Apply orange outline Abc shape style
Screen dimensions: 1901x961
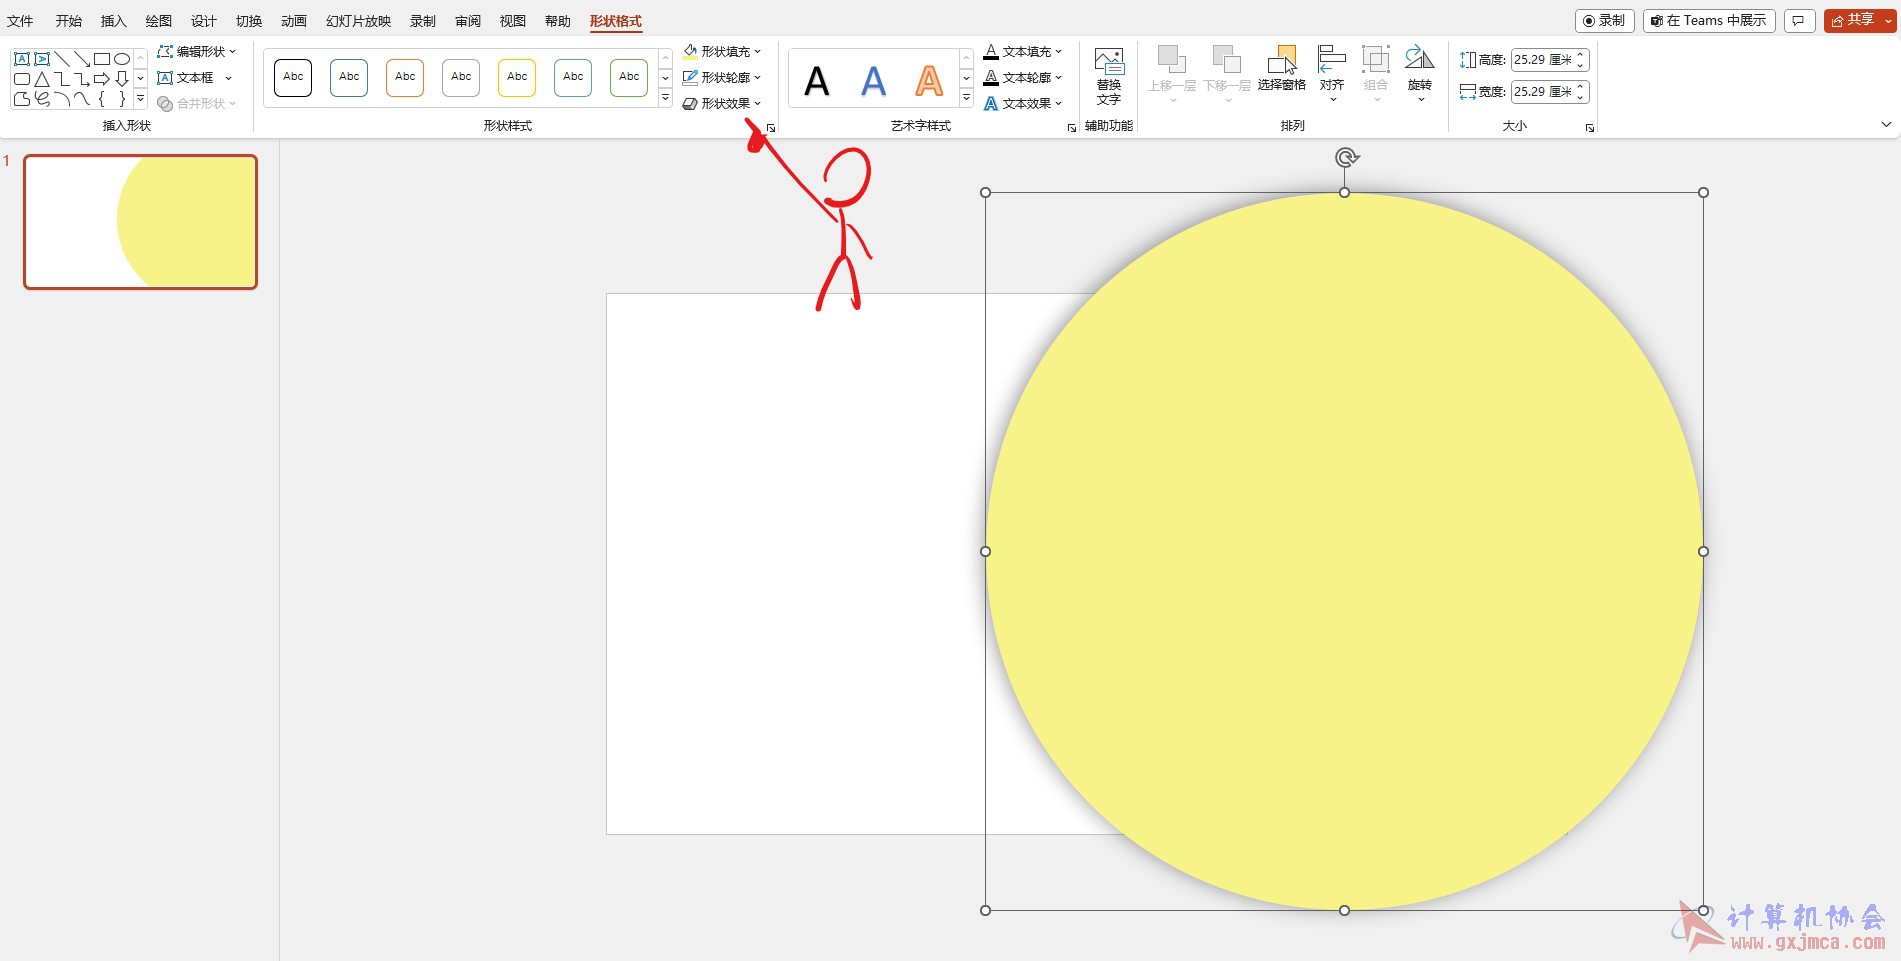coord(405,77)
